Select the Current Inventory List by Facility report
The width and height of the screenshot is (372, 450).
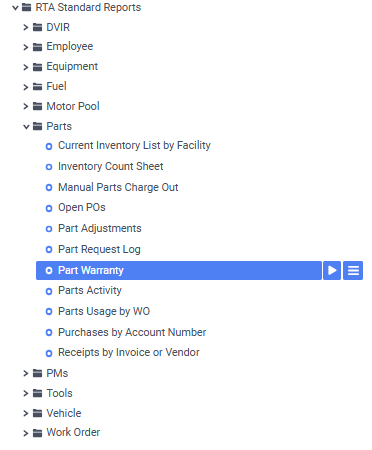pos(134,146)
